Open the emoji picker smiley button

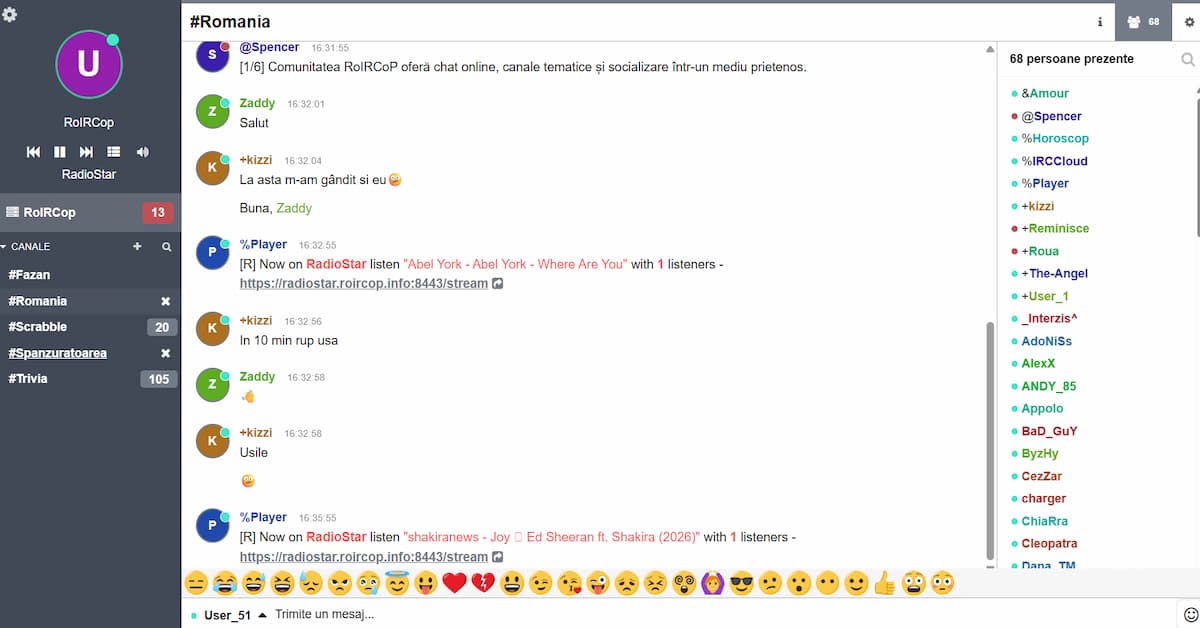pos(1189,614)
